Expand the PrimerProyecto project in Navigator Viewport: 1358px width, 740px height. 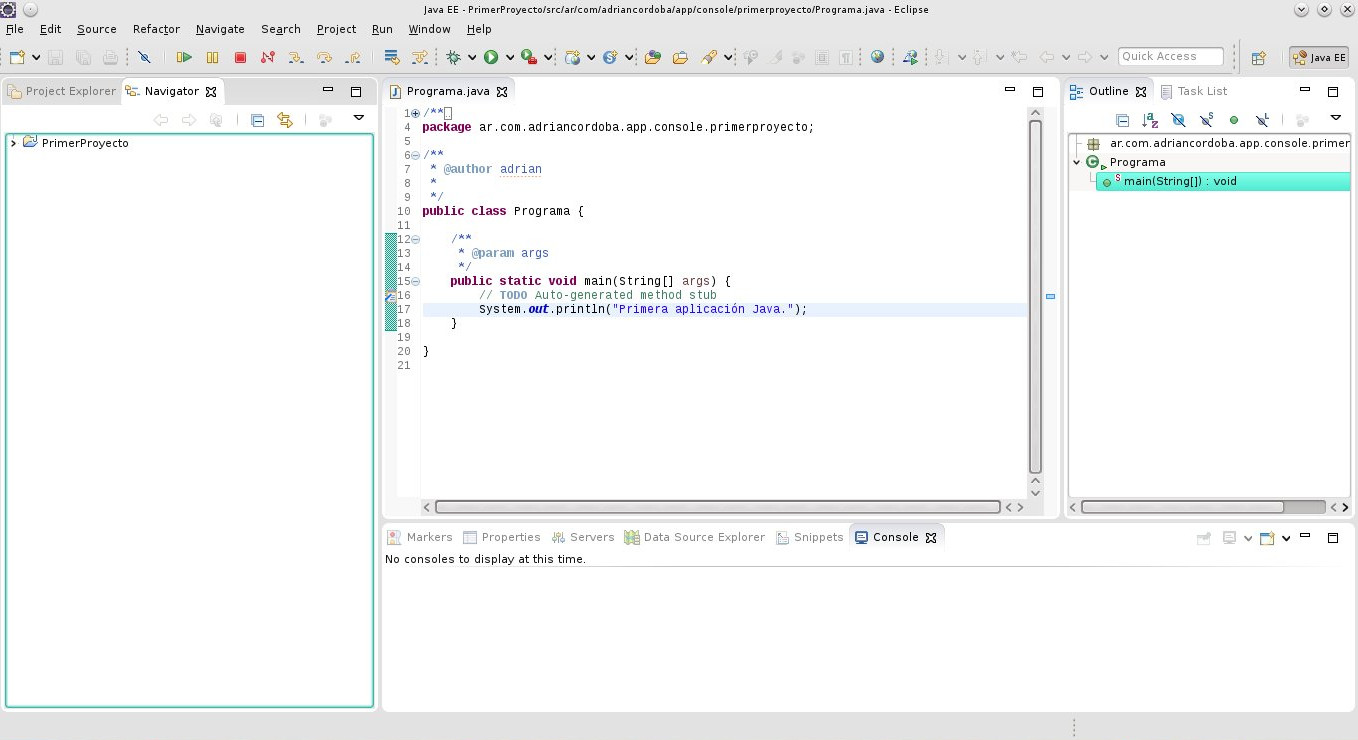pyautogui.click(x=12, y=143)
